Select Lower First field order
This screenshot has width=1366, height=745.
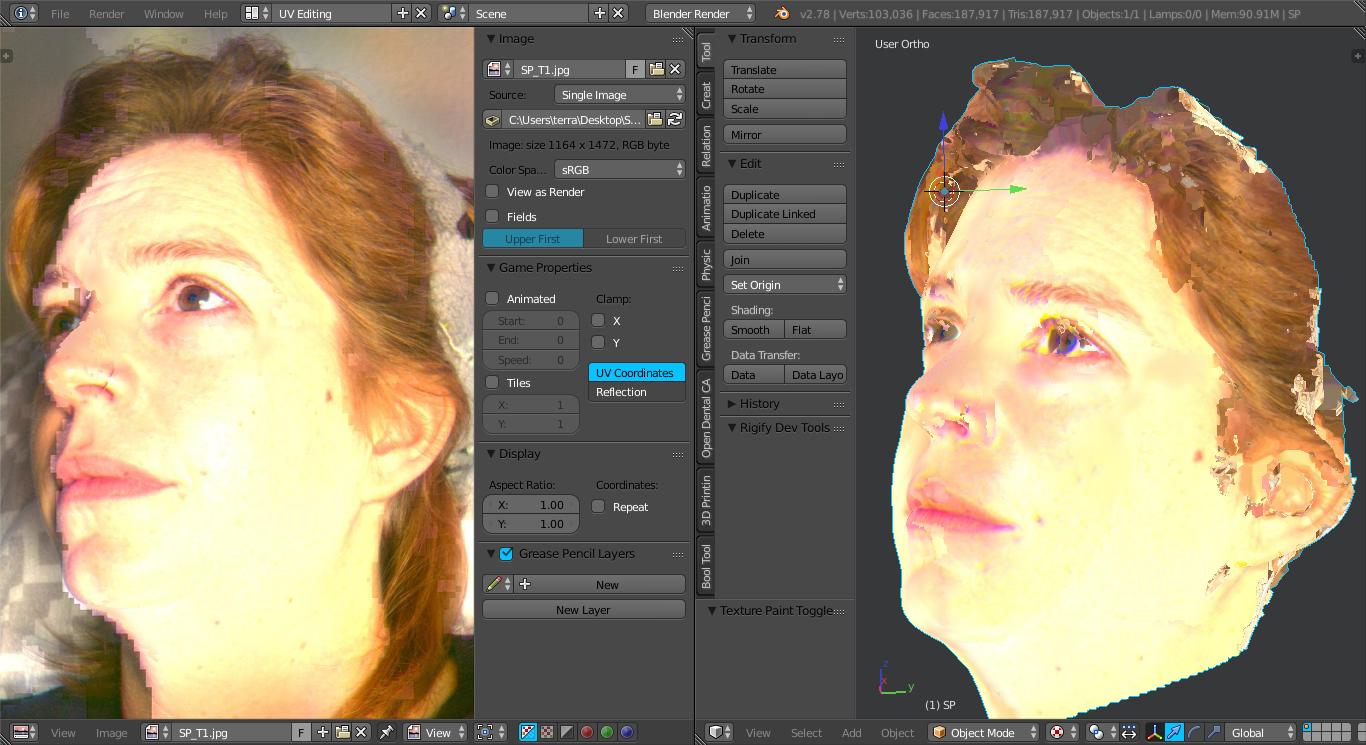point(634,238)
